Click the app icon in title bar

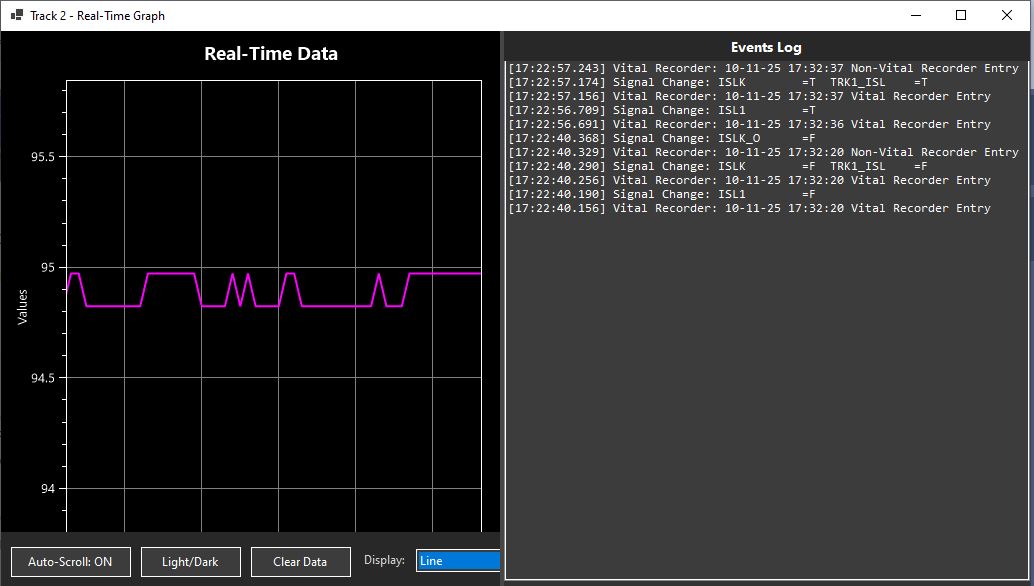click(16, 15)
